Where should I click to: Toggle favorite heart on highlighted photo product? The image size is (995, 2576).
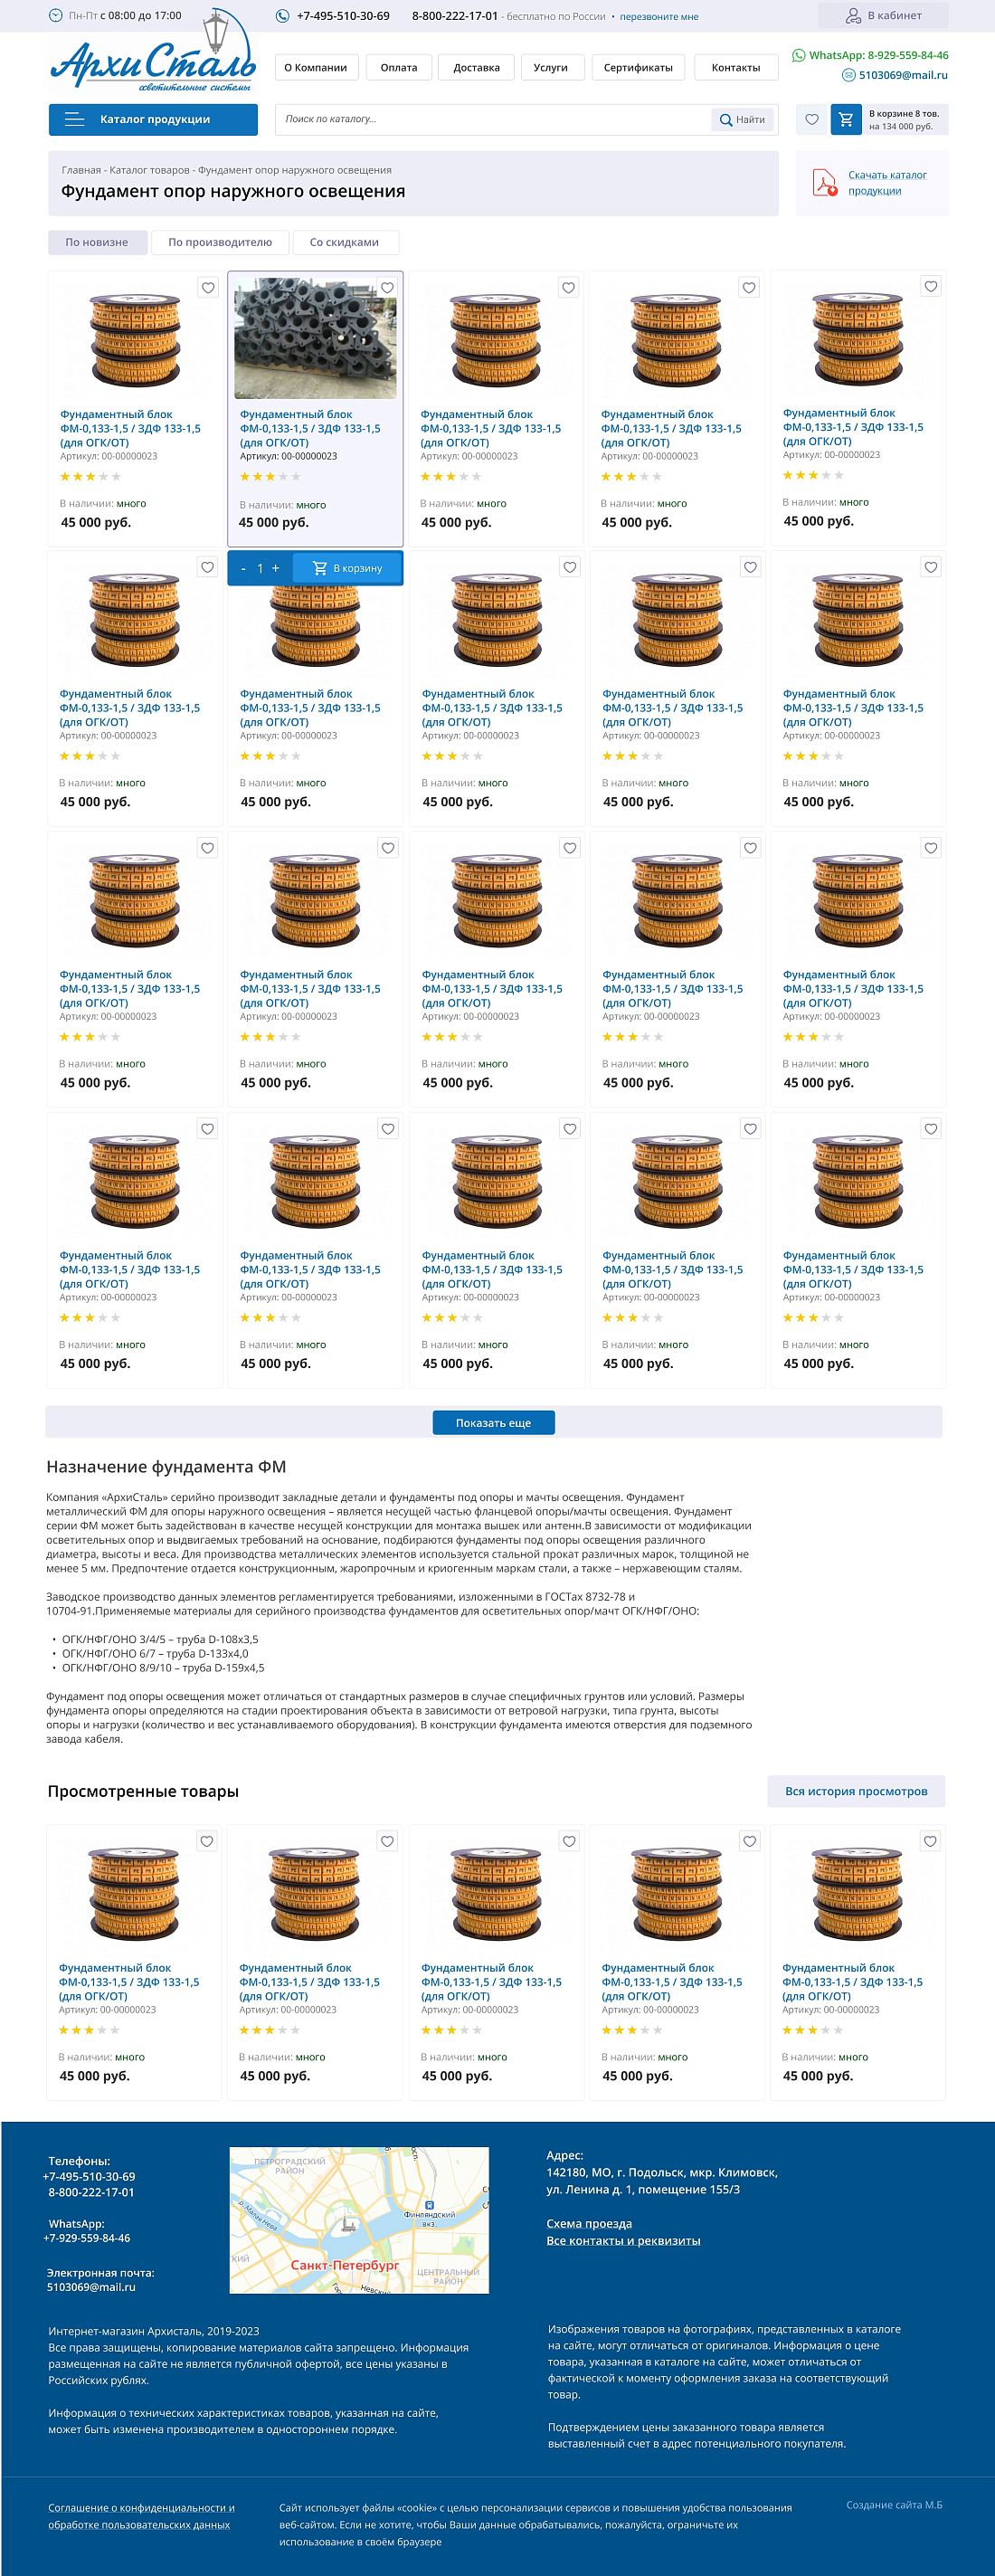tap(387, 288)
